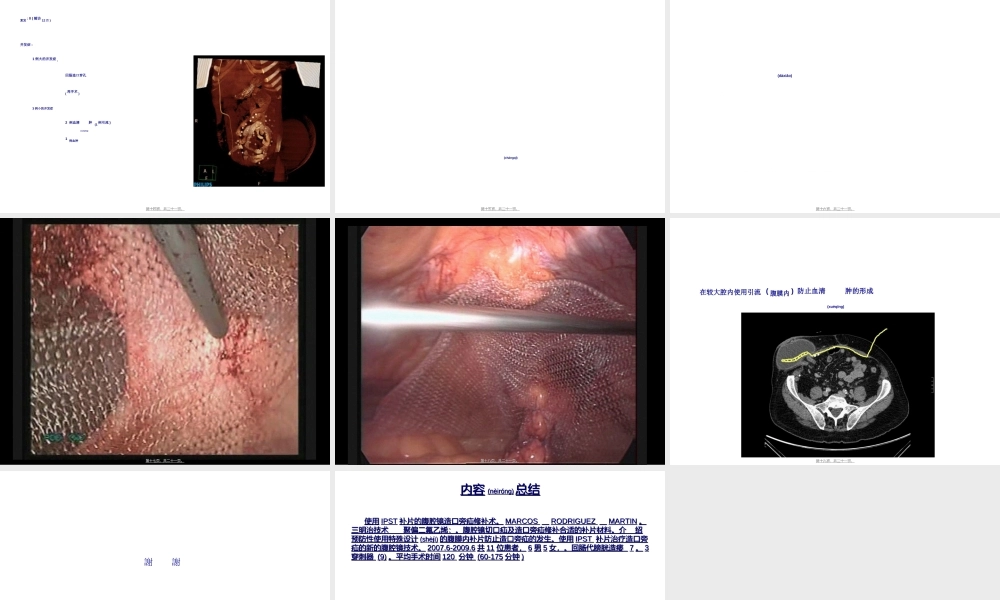
Task: Click the 内容总结 title heading
Action: [x=500, y=490]
